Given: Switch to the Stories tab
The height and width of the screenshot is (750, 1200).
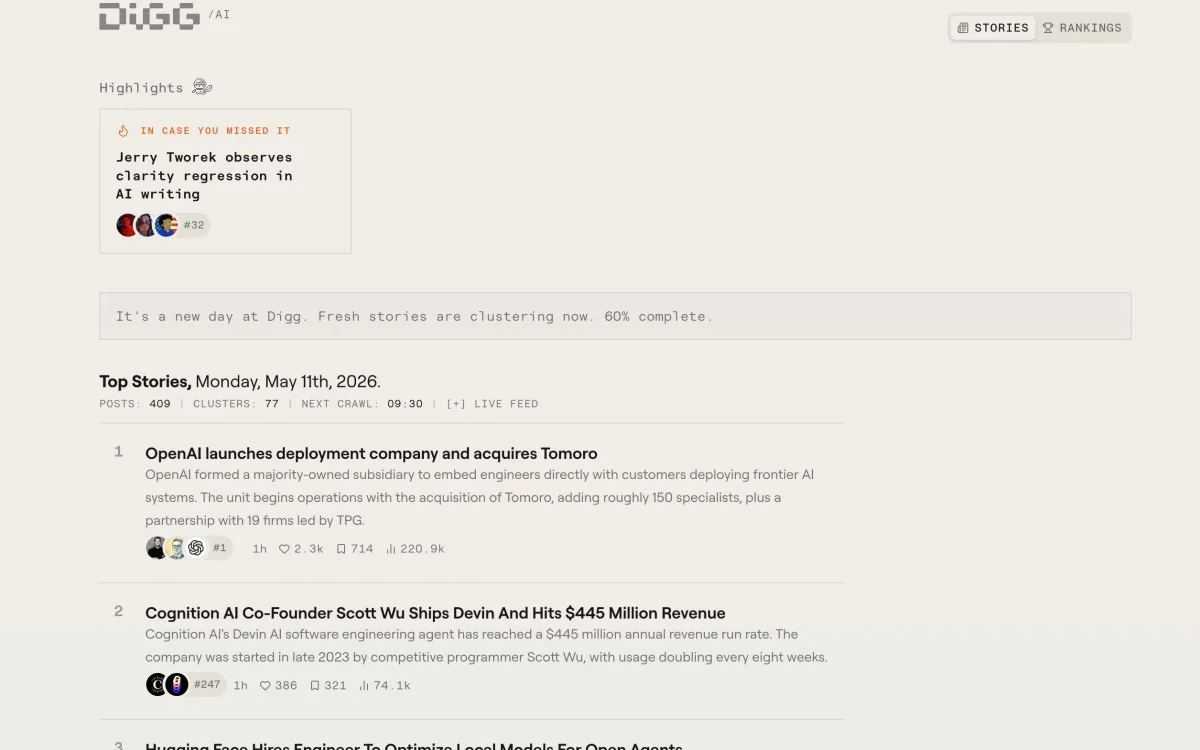Looking at the screenshot, I should 993,28.
